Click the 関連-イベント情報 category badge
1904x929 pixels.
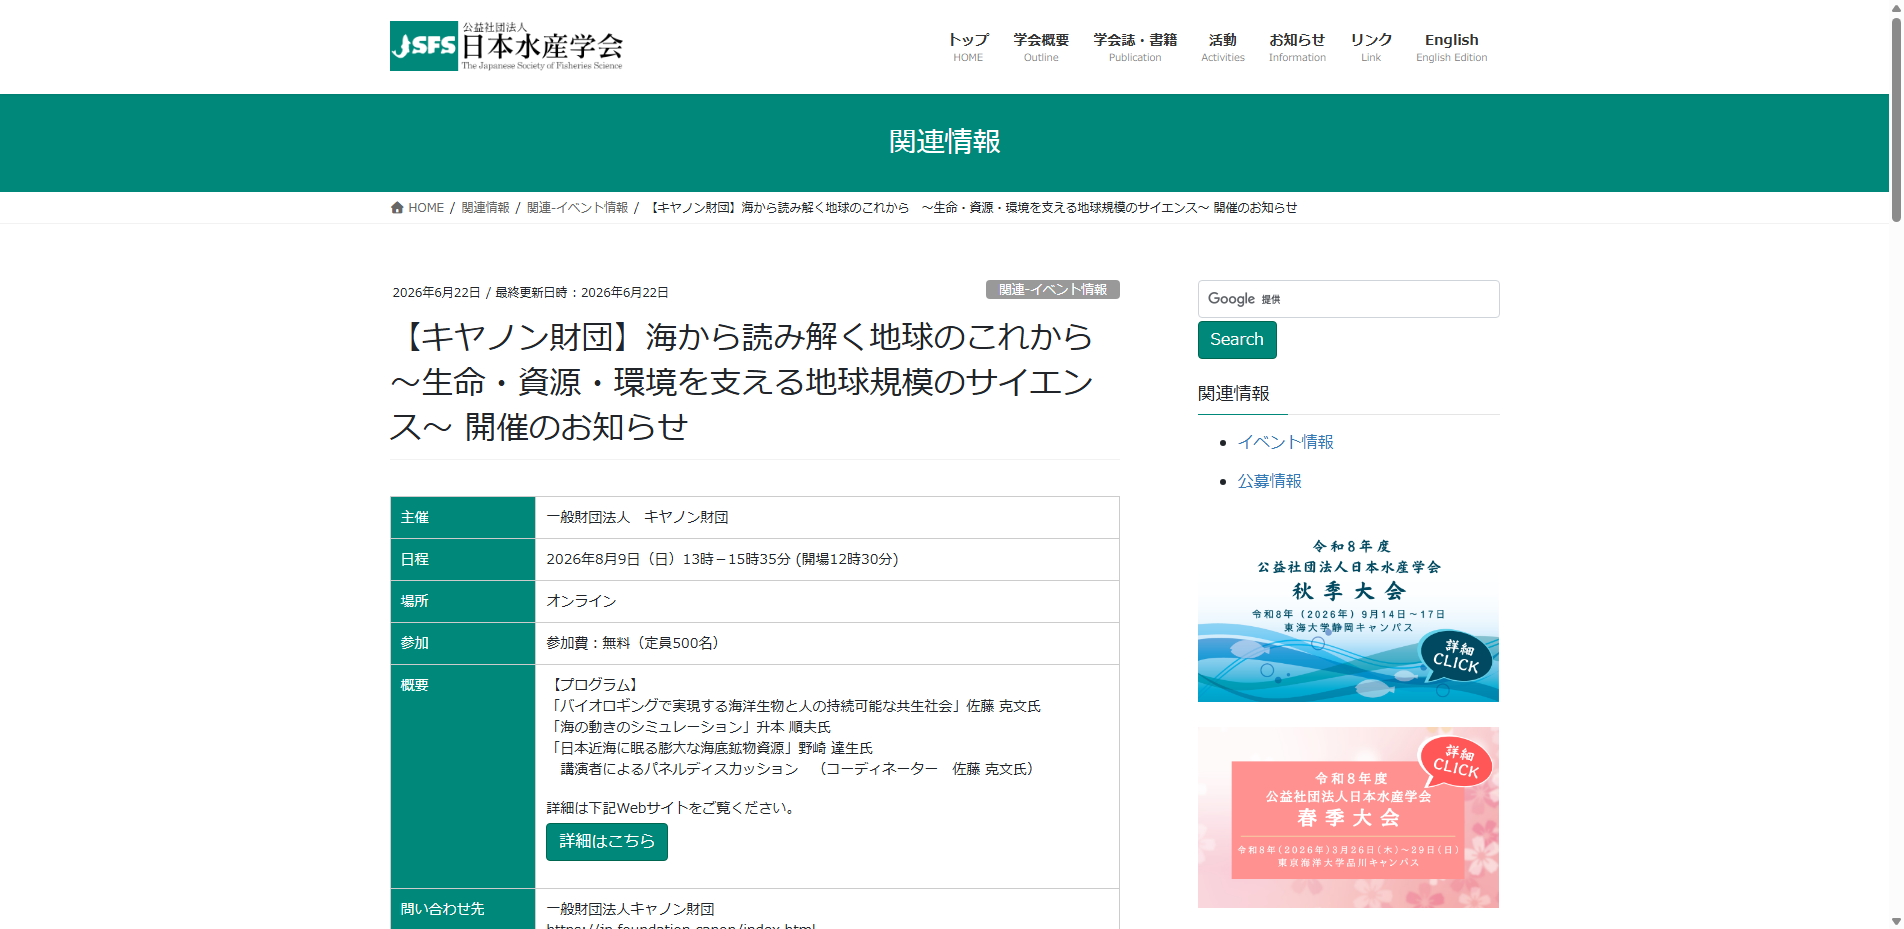click(1053, 290)
